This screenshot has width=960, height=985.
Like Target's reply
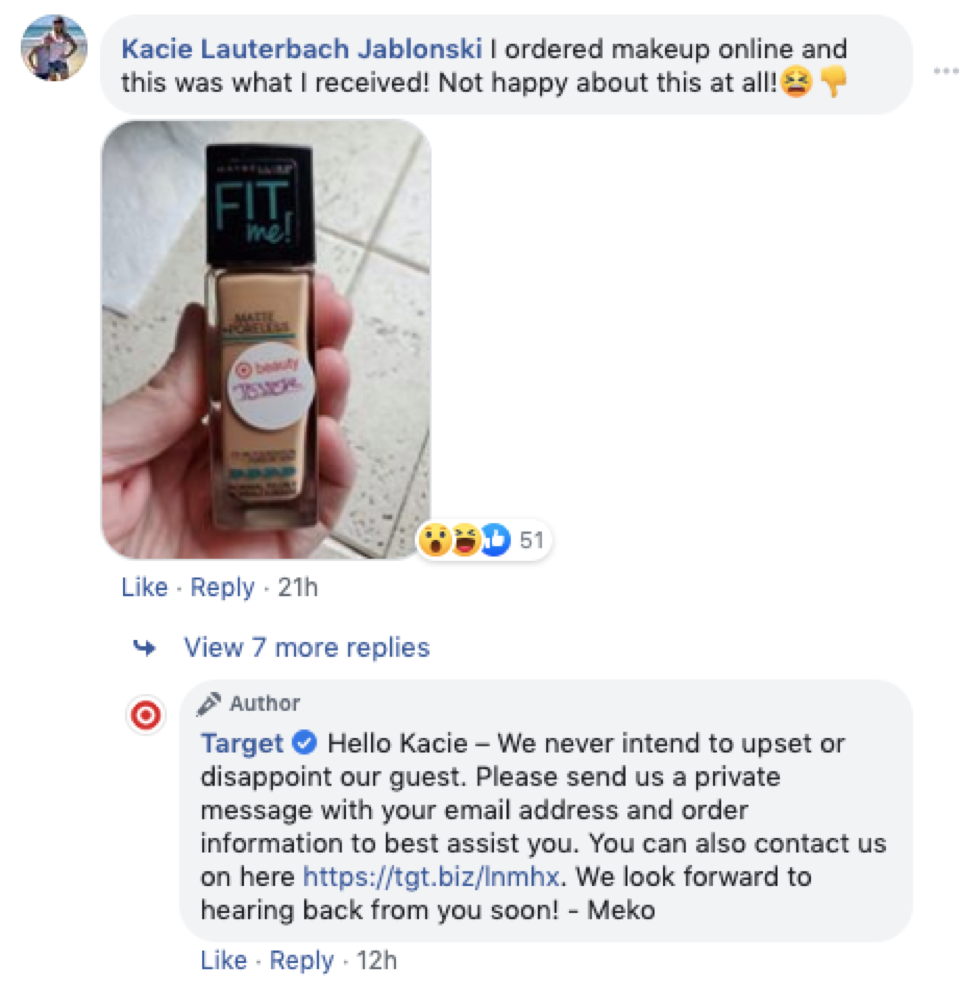click(224, 960)
